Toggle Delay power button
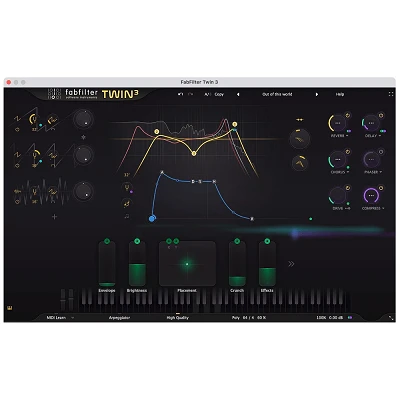The image size is (400, 400). coord(381,115)
